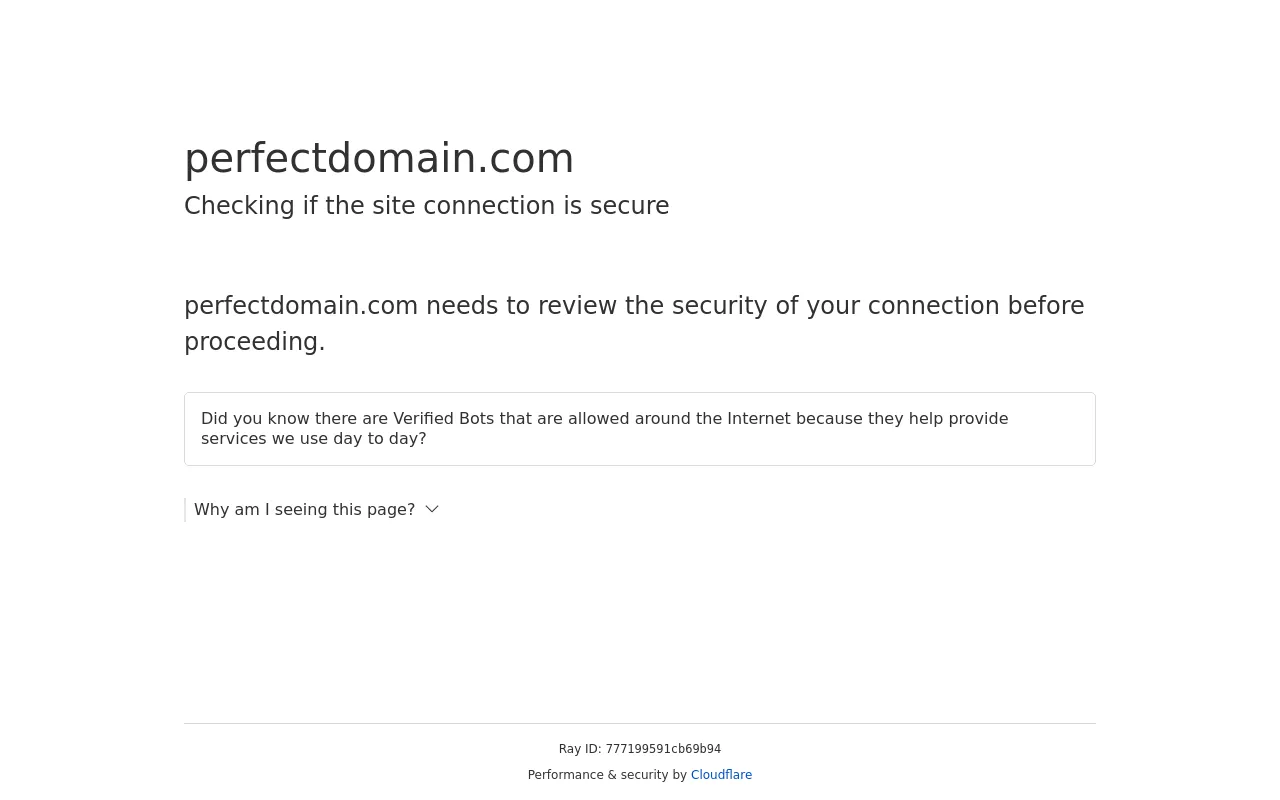Click the word "Checking" in the subheading
This screenshot has width=1280, height=800.
coord(239,206)
